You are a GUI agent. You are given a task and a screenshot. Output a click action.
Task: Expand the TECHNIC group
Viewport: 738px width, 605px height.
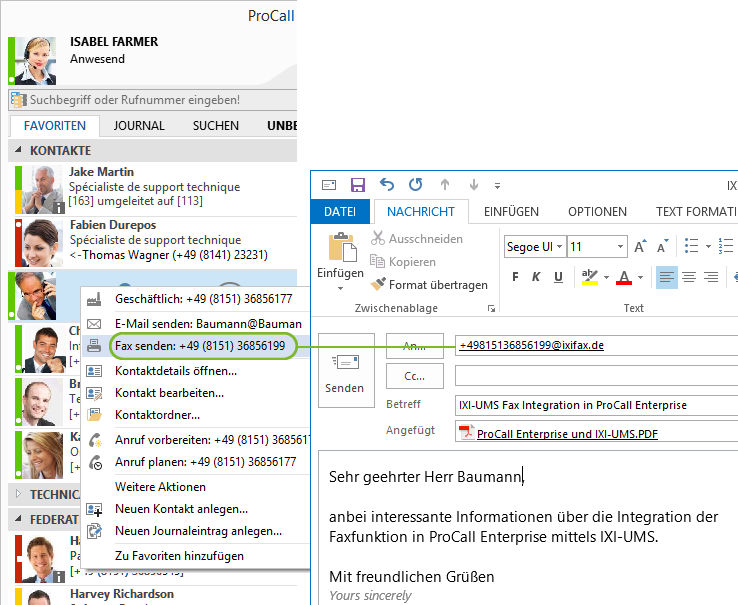coord(18,494)
